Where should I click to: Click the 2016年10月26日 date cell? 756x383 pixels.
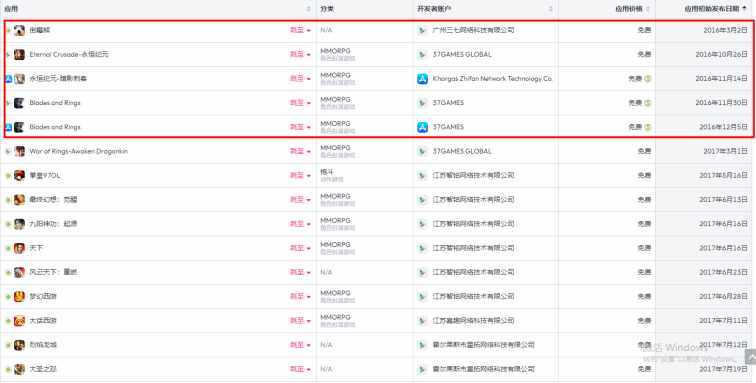click(x=722, y=55)
